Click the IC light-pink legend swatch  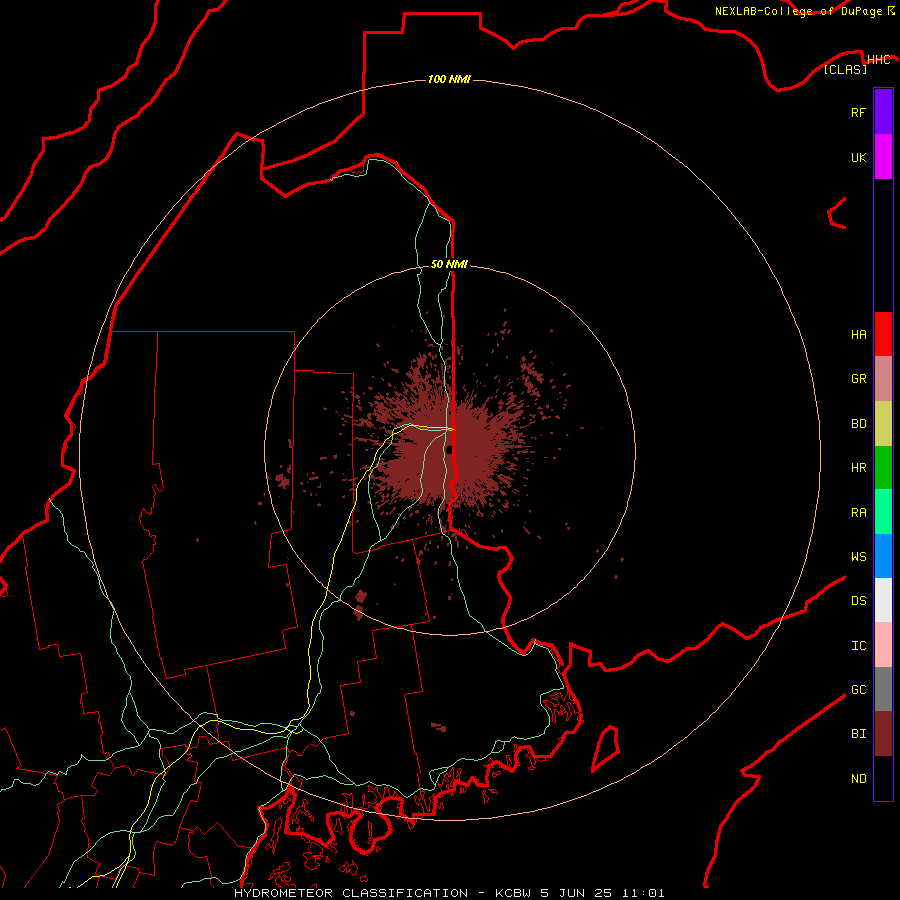[883, 645]
